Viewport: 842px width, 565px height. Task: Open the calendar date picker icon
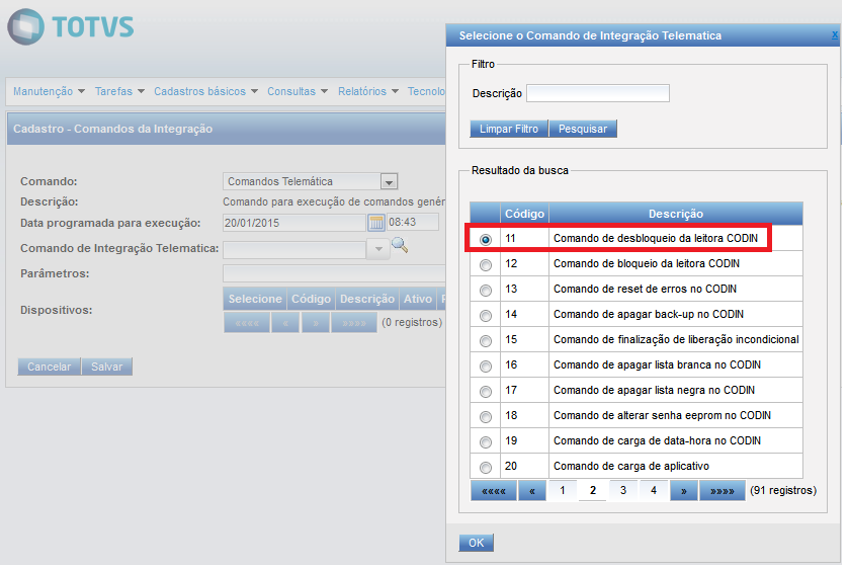click(376, 222)
